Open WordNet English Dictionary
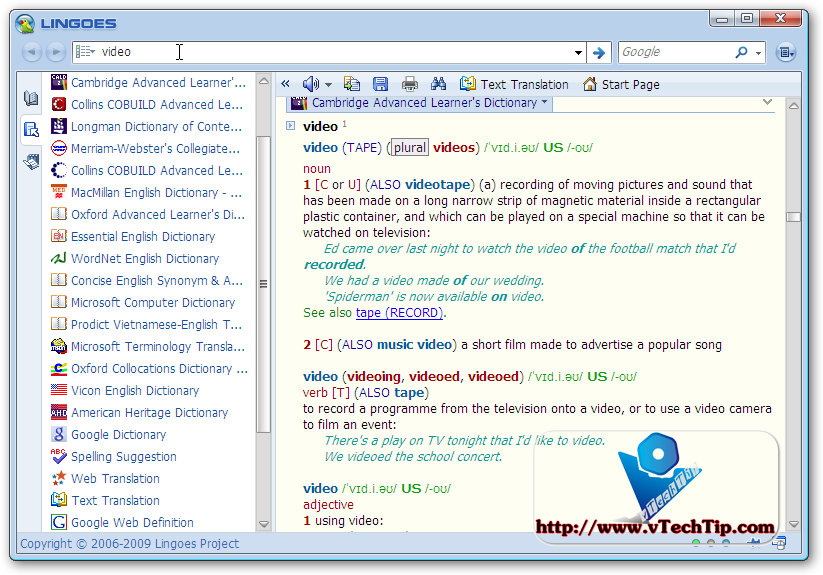The width and height of the screenshot is (823, 575). click(x=135, y=259)
